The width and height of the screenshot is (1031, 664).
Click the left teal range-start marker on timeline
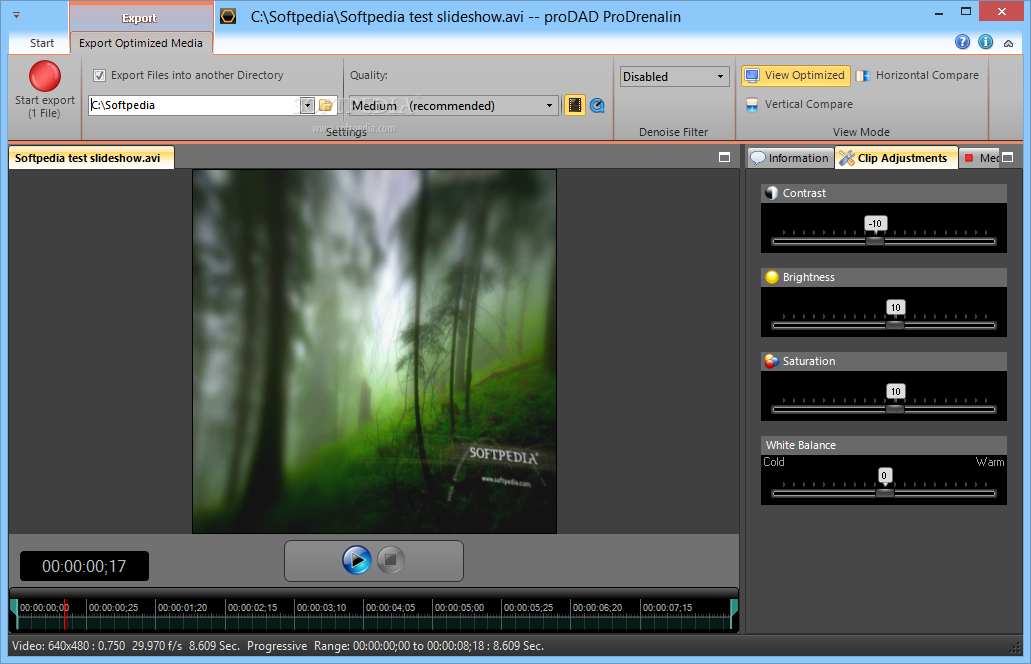click(x=13, y=614)
